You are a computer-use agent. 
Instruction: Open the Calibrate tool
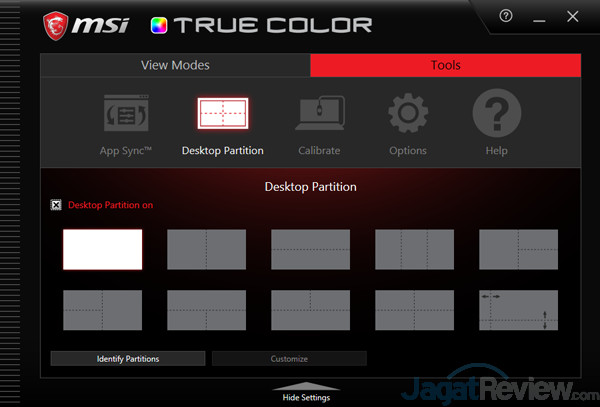pos(319,118)
